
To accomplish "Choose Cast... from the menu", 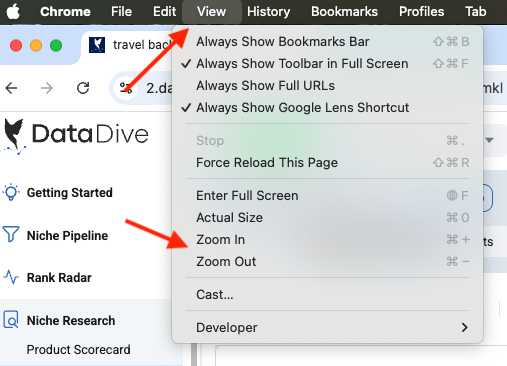I will (327, 295).
